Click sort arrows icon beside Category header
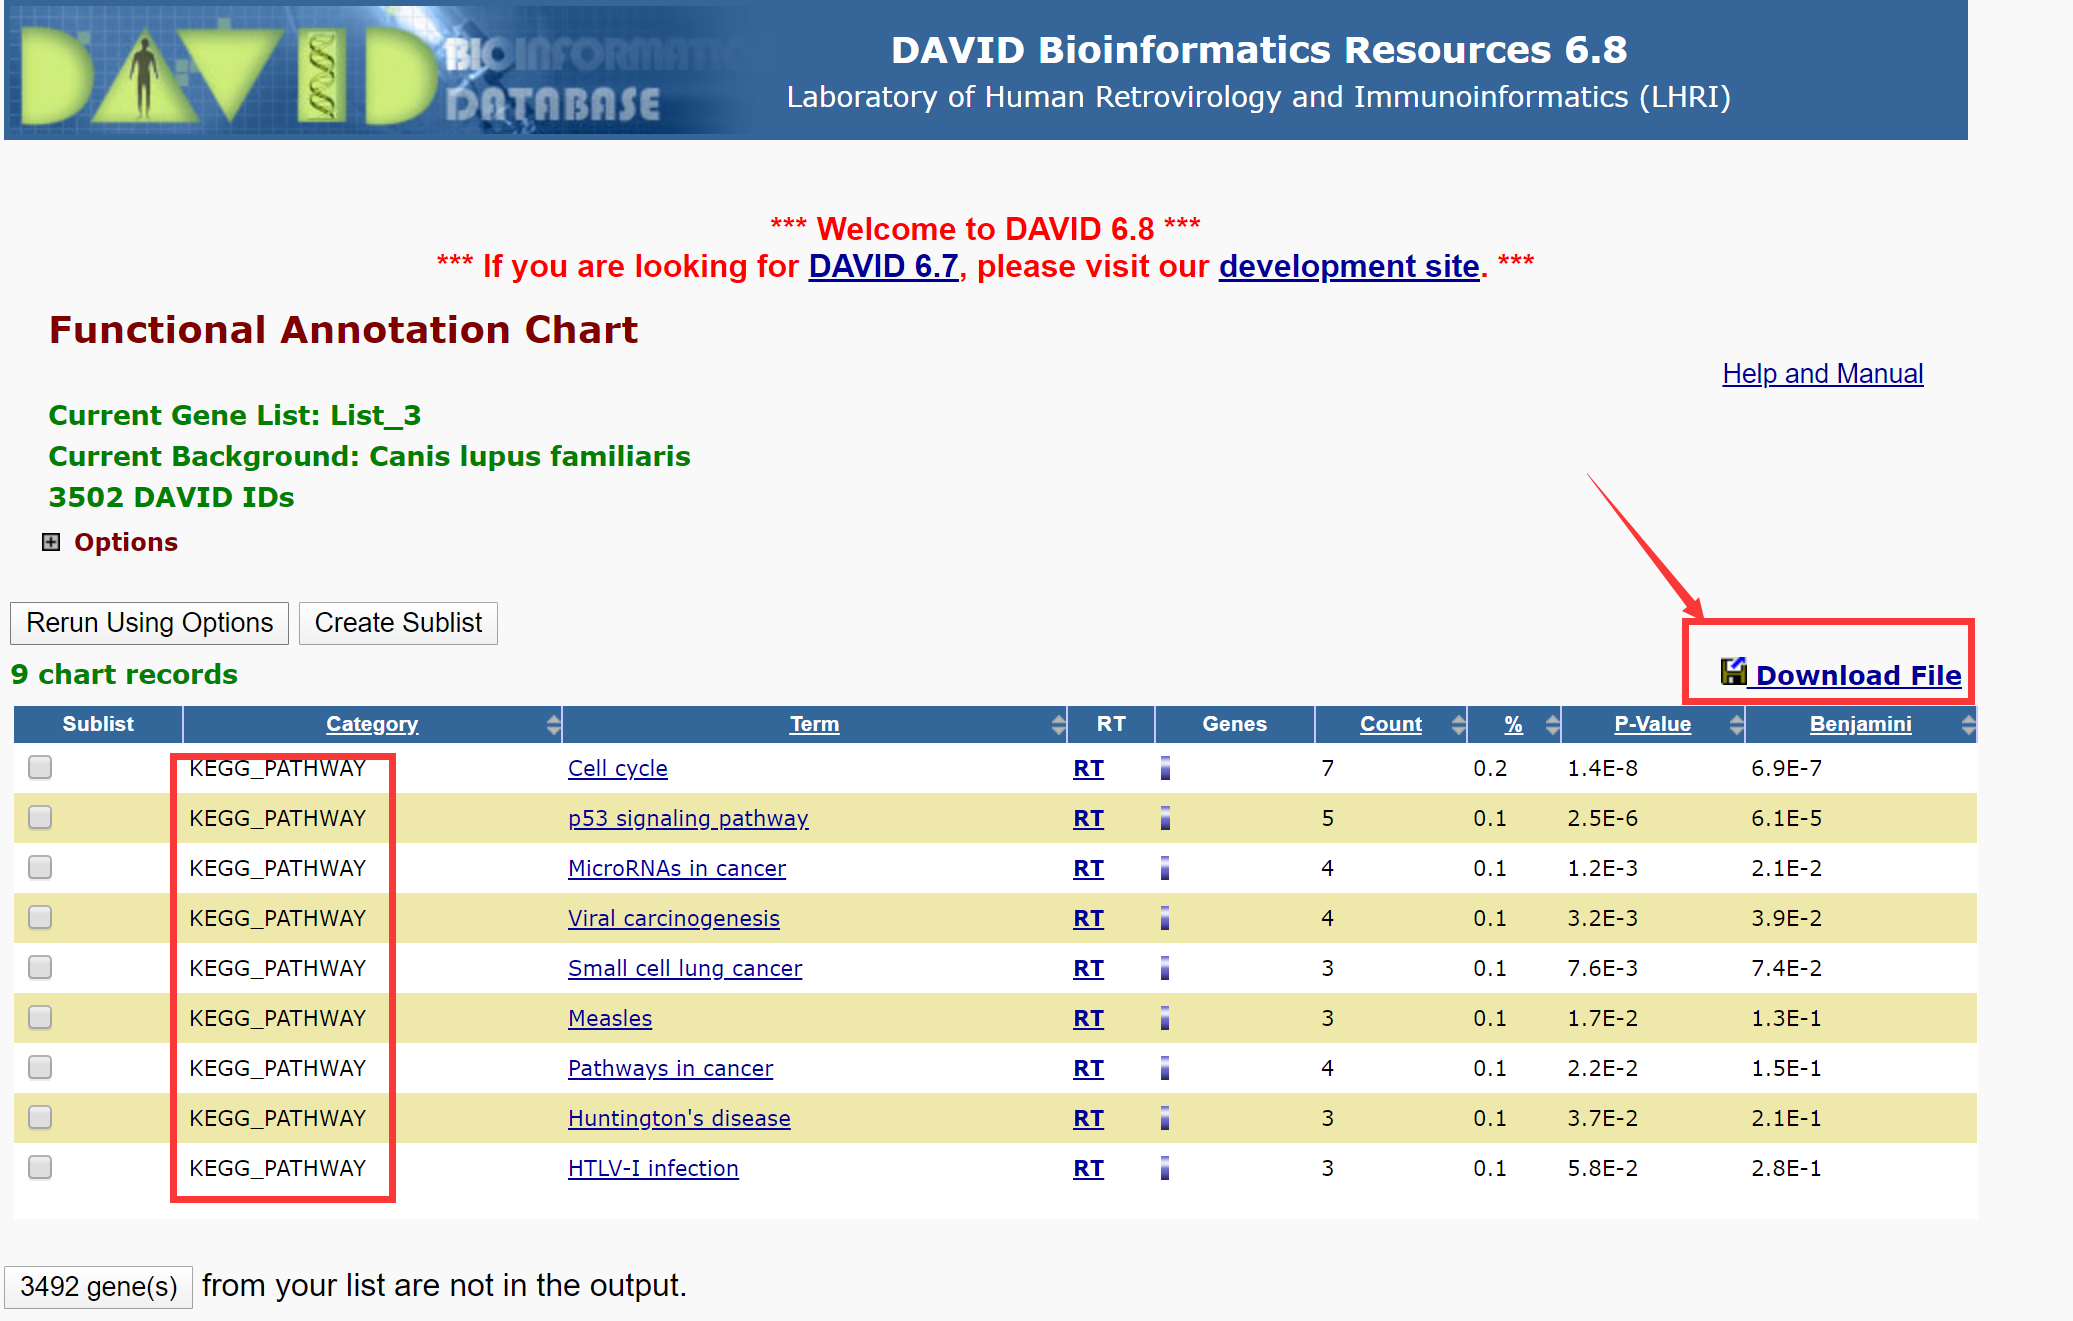 pyautogui.click(x=553, y=724)
